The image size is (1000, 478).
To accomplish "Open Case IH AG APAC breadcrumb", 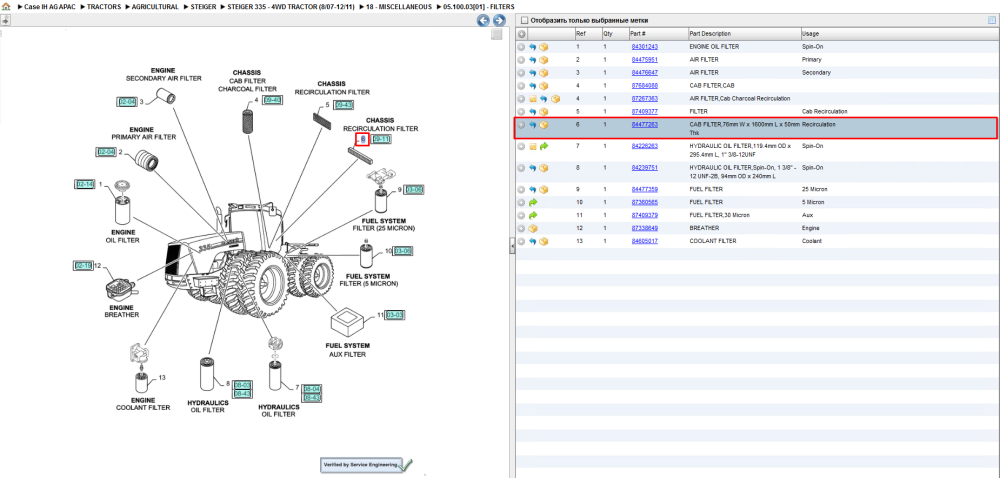I will click(52, 6).
